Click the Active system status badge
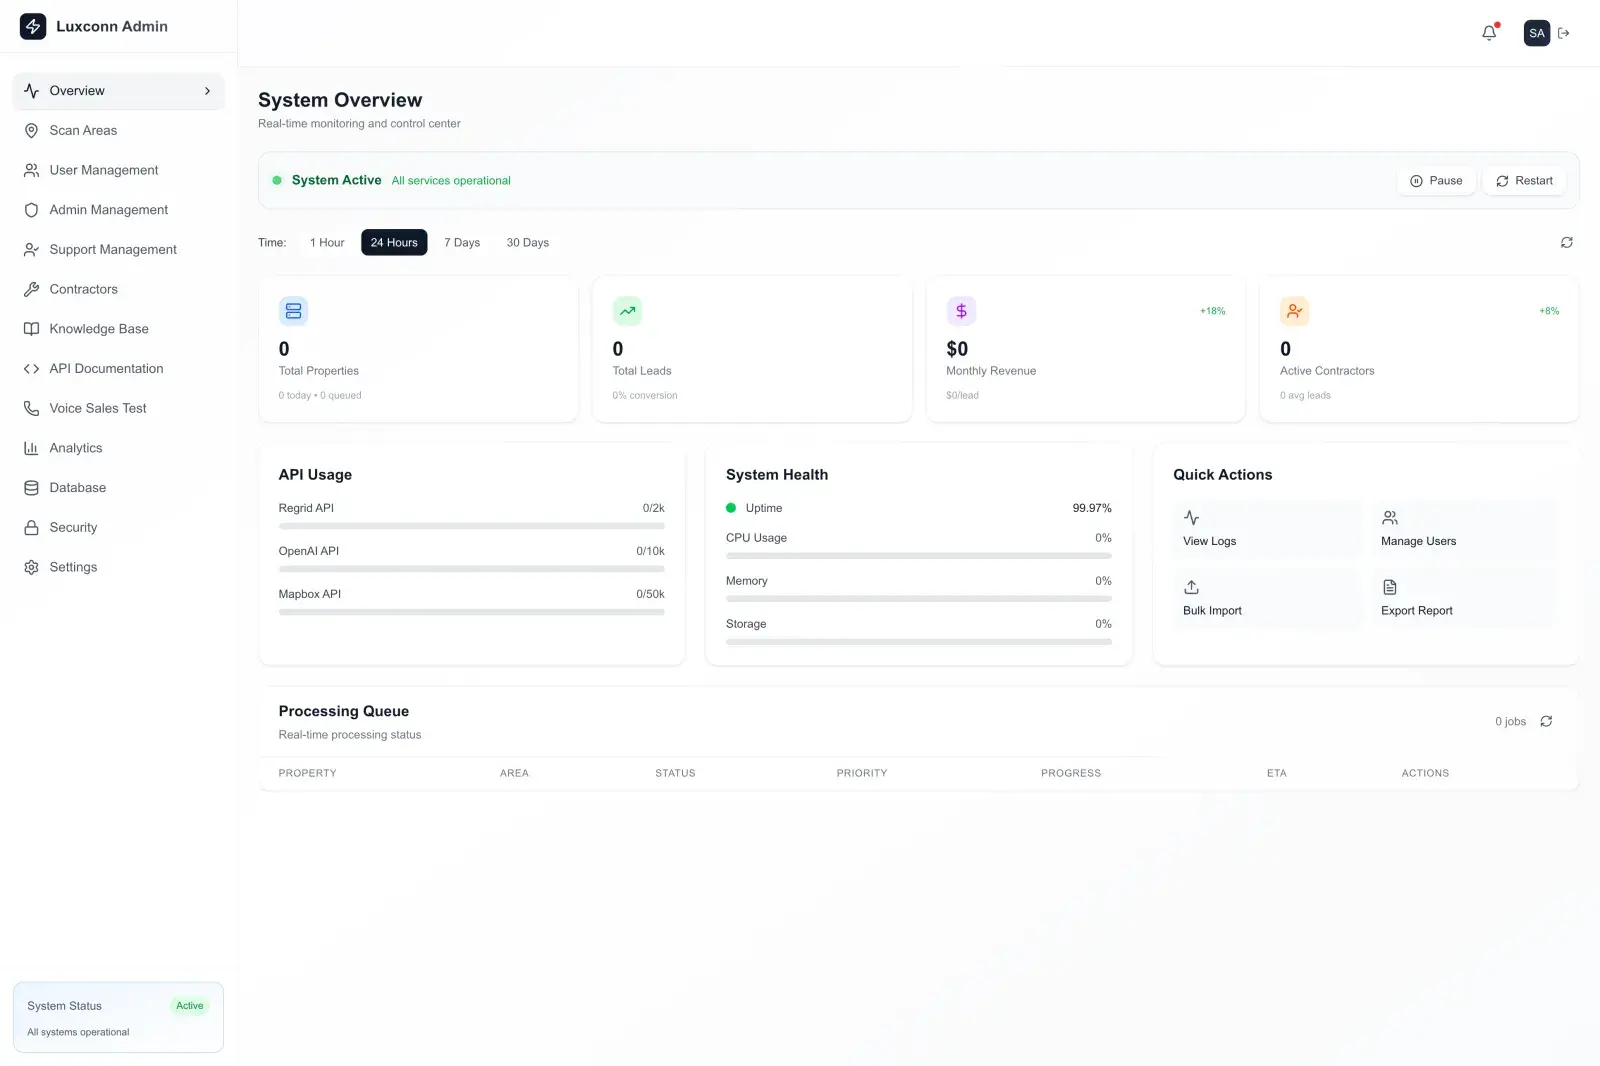The width and height of the screenshot is (1600, 1066). pos(190,1006)
